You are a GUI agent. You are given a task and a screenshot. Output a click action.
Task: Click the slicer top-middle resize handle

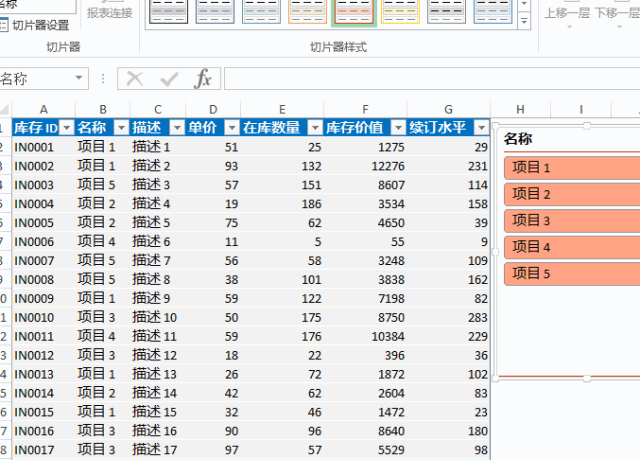pos(587,126)
